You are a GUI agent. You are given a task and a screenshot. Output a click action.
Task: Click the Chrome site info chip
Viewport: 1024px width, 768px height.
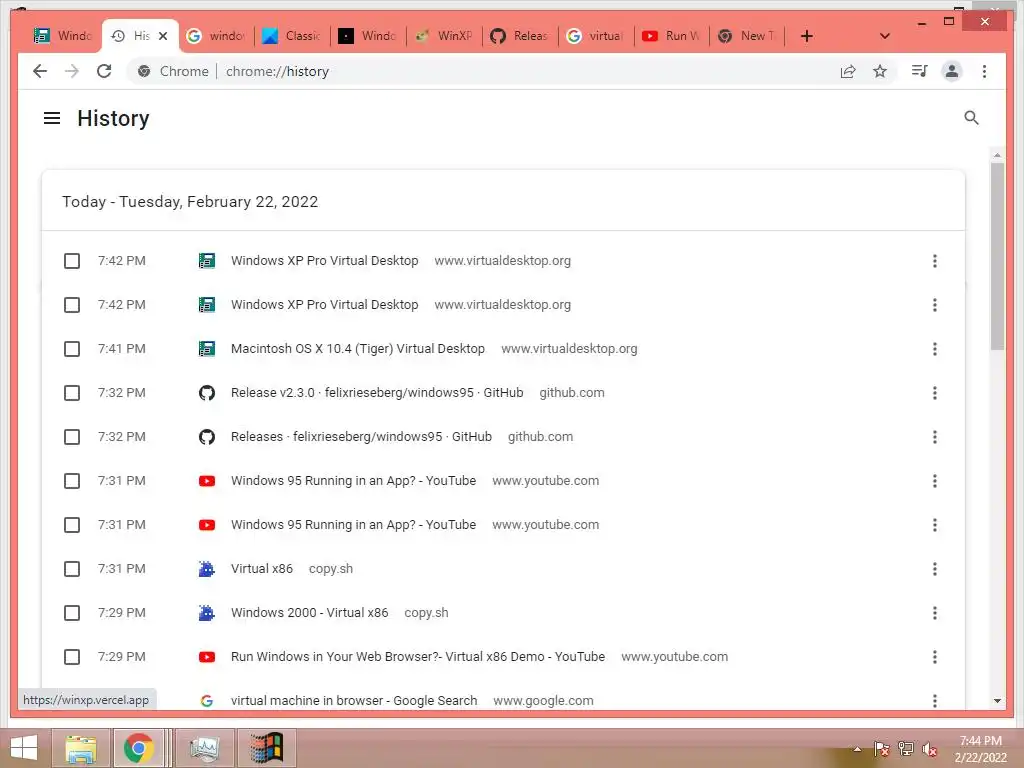click(173, 71)
